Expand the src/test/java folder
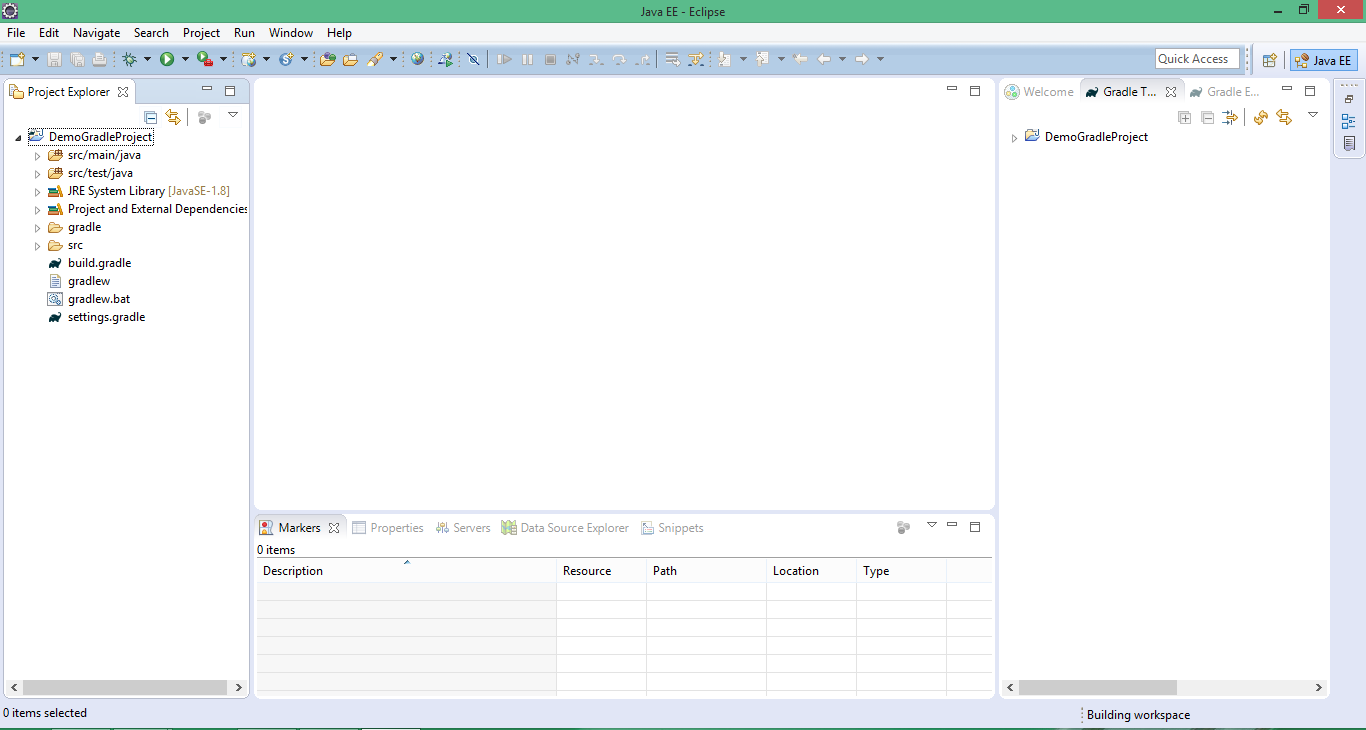Image resolution: width=1366 pixels, height=730 pixels. click(37, 174)
